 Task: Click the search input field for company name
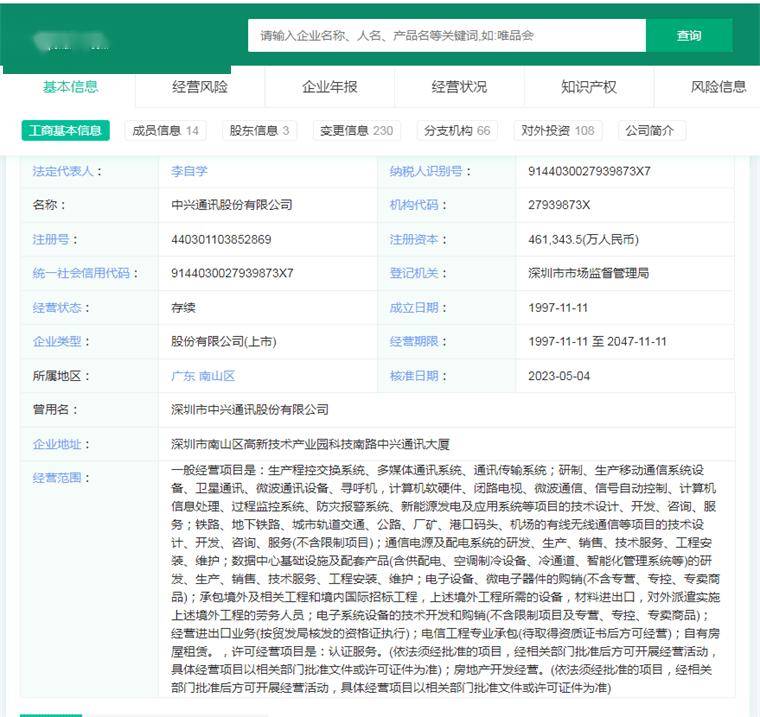coord(446,35)
